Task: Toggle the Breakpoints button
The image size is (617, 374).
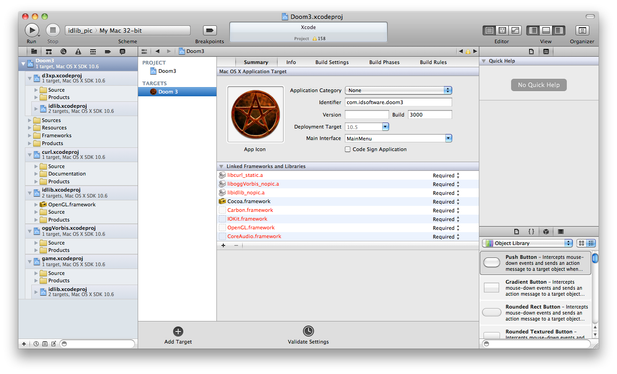Action: coord(209,30)
